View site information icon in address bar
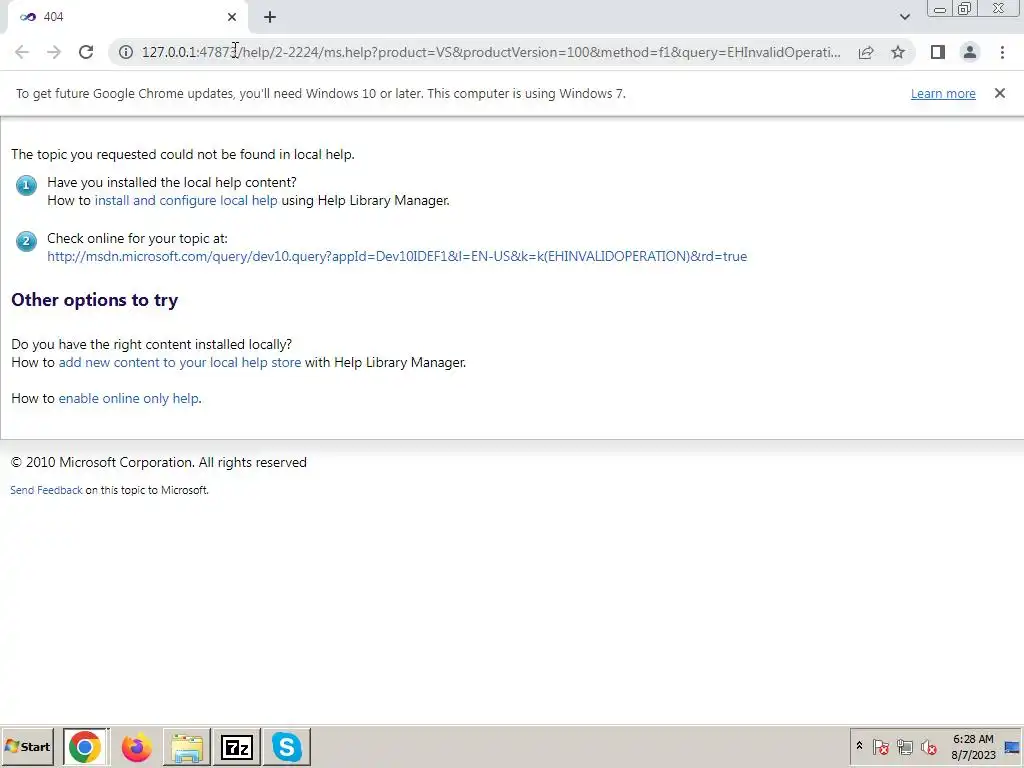Image resolution: width=1024 pixels, height=768 pixels. (x=126, y=52)
